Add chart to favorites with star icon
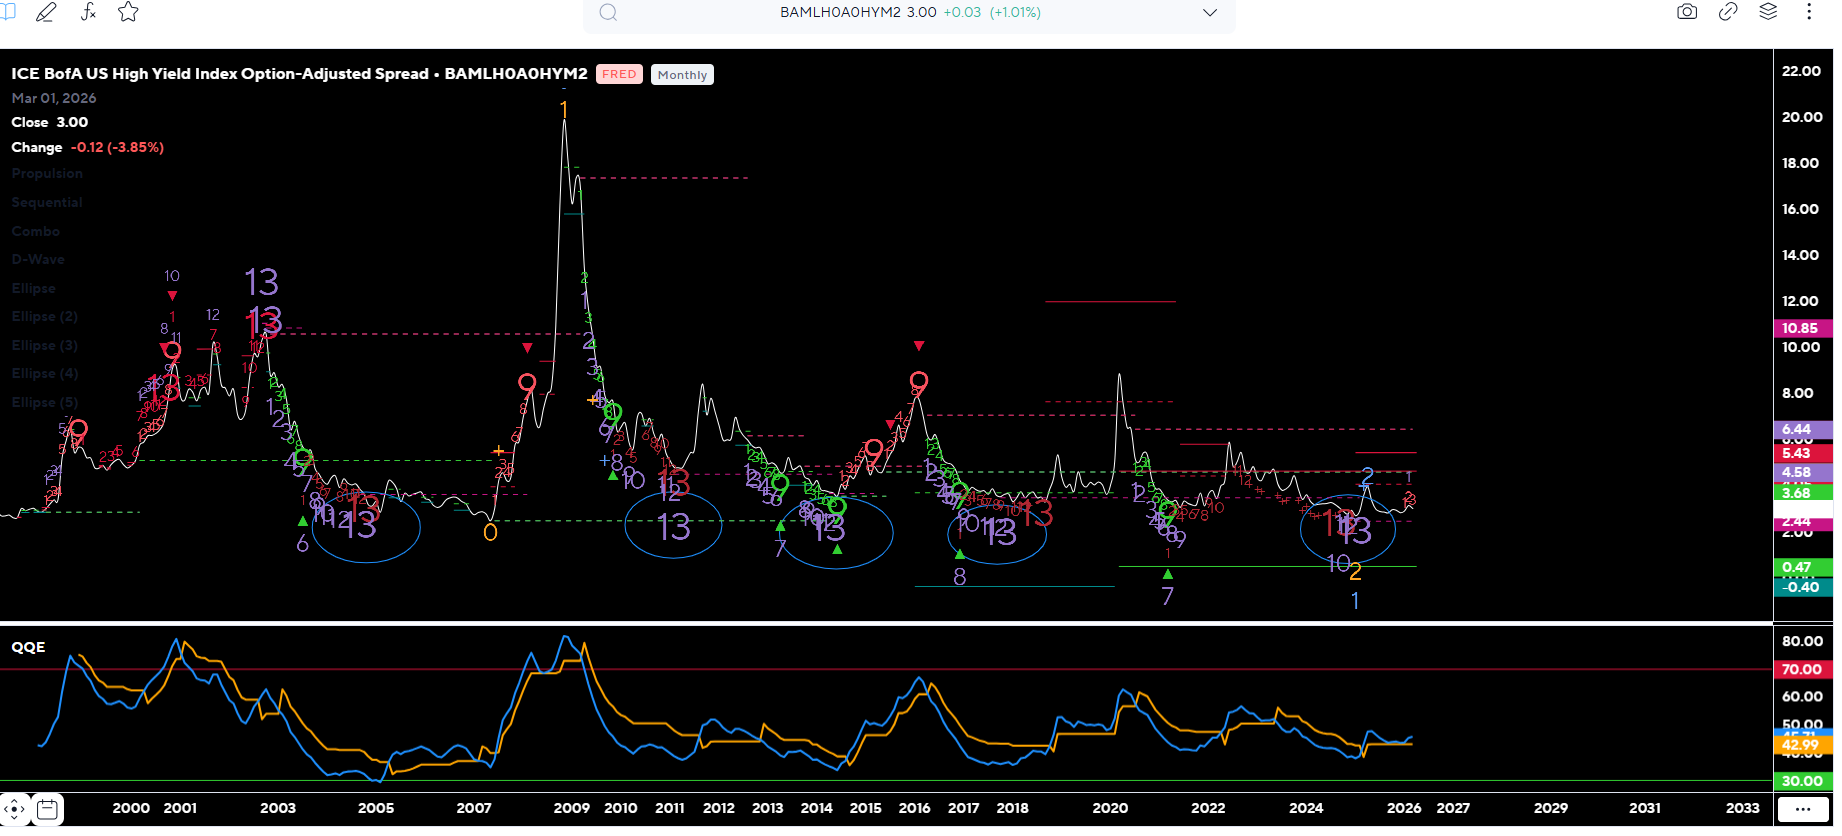Screen dimensions: 1842x836 (128, 12)
